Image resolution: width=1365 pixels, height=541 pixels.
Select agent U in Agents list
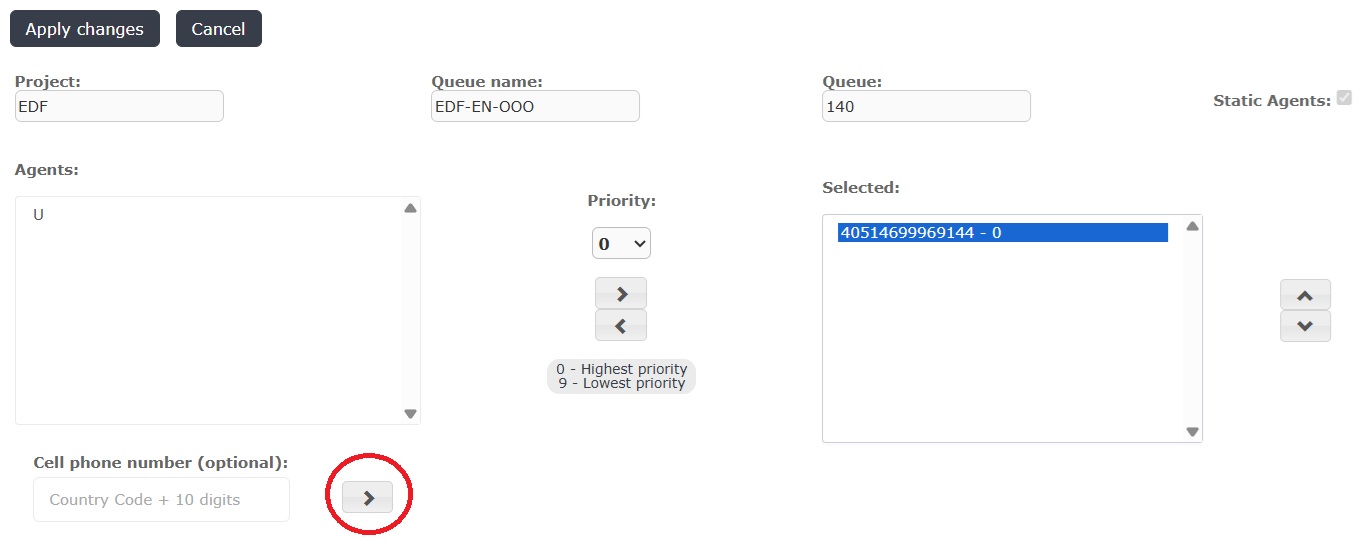click(39, 215)
